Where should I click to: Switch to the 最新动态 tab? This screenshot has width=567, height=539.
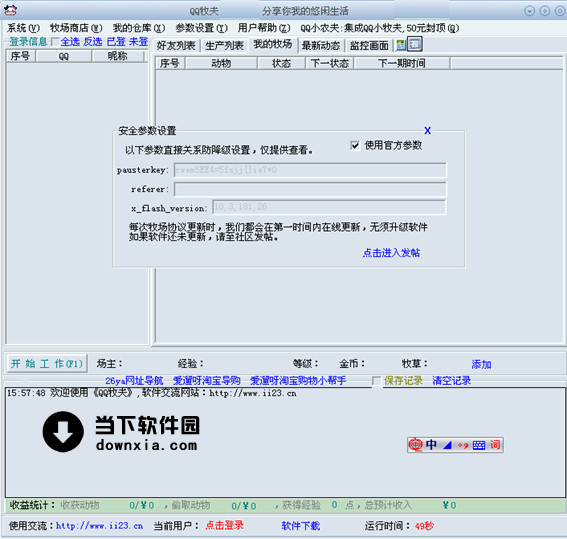point(321,46)
